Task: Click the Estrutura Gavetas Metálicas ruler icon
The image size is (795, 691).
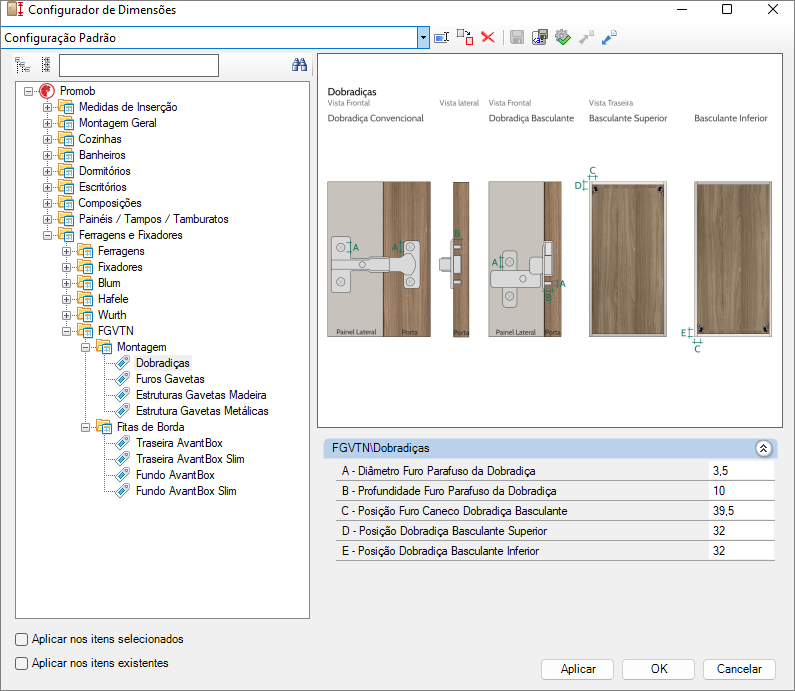Action: point(123,411)
